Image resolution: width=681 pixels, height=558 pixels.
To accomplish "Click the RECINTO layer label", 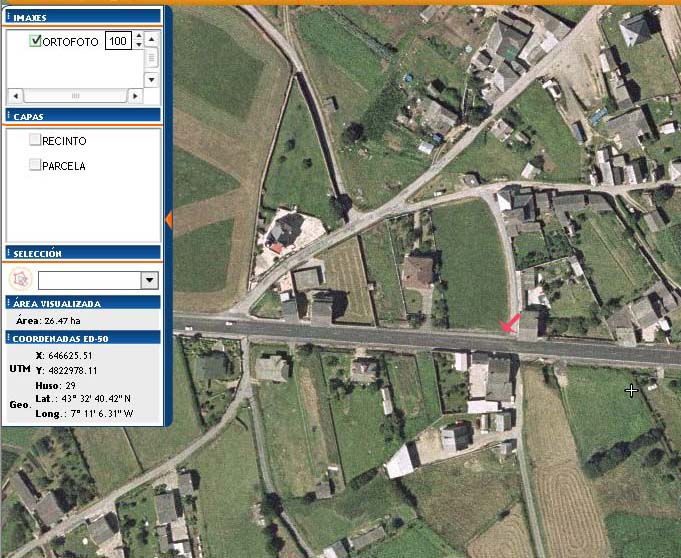I will click(x=64, y=141).
